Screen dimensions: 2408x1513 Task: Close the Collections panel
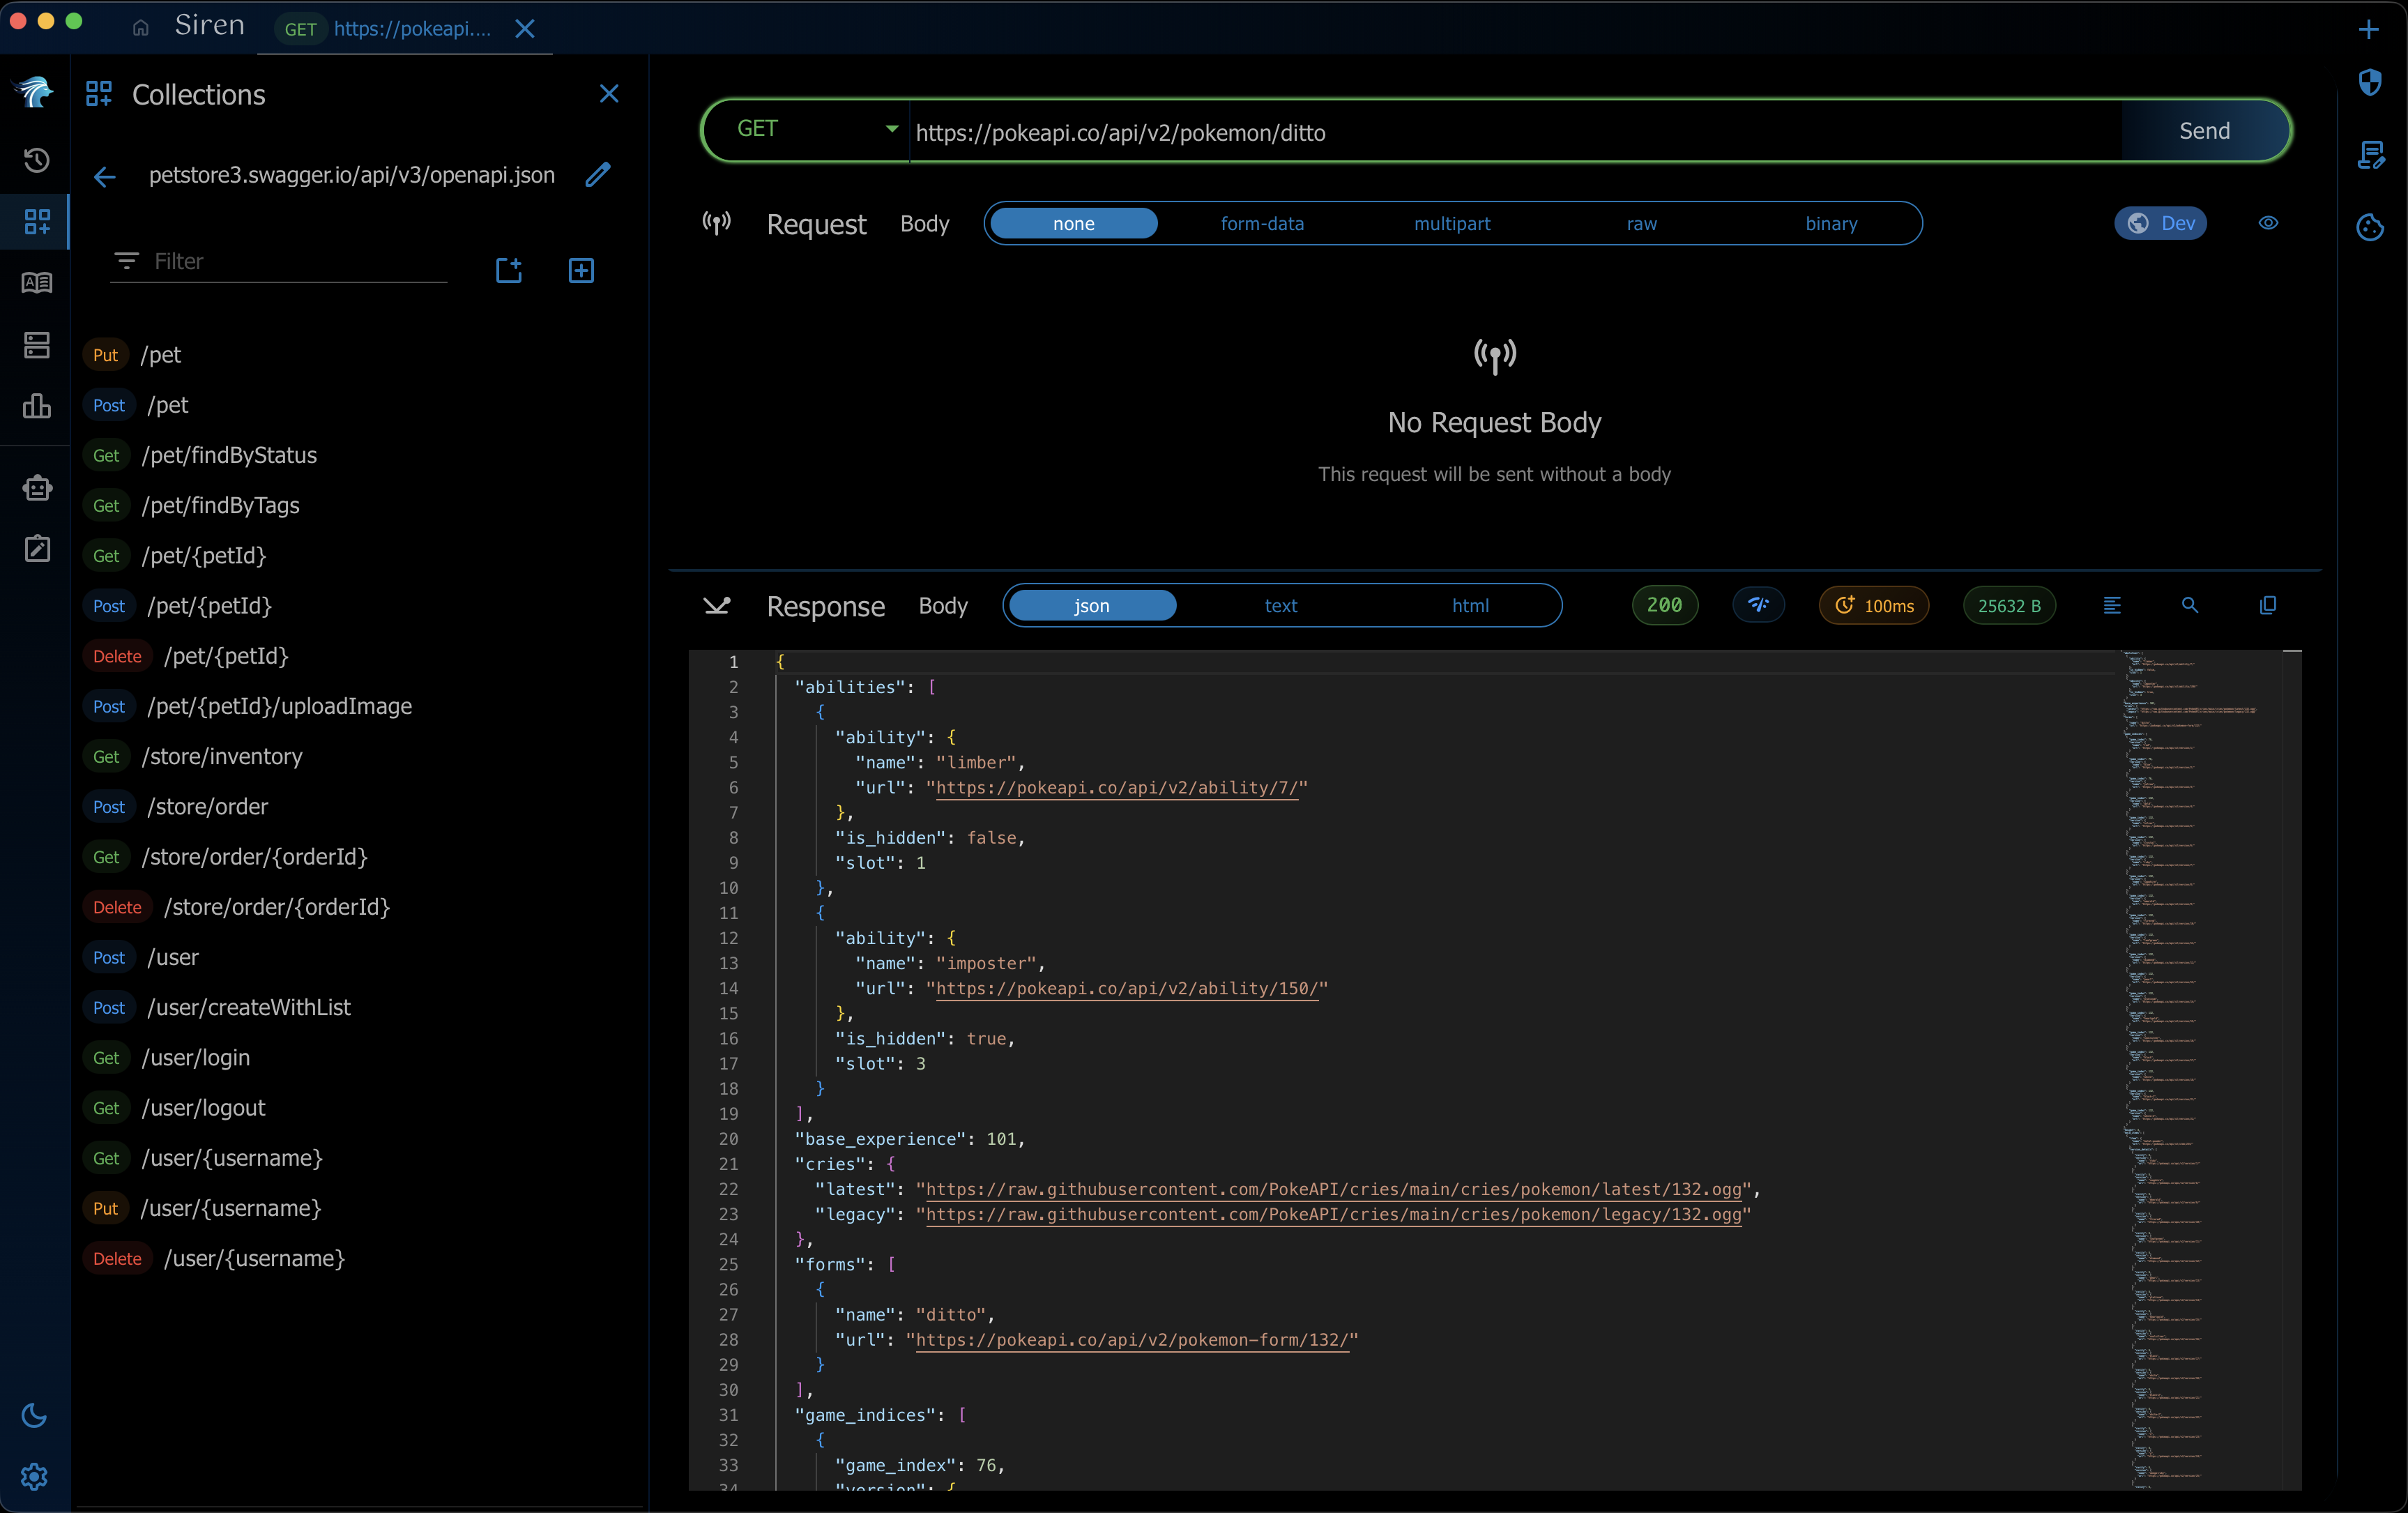click(609, 94)
